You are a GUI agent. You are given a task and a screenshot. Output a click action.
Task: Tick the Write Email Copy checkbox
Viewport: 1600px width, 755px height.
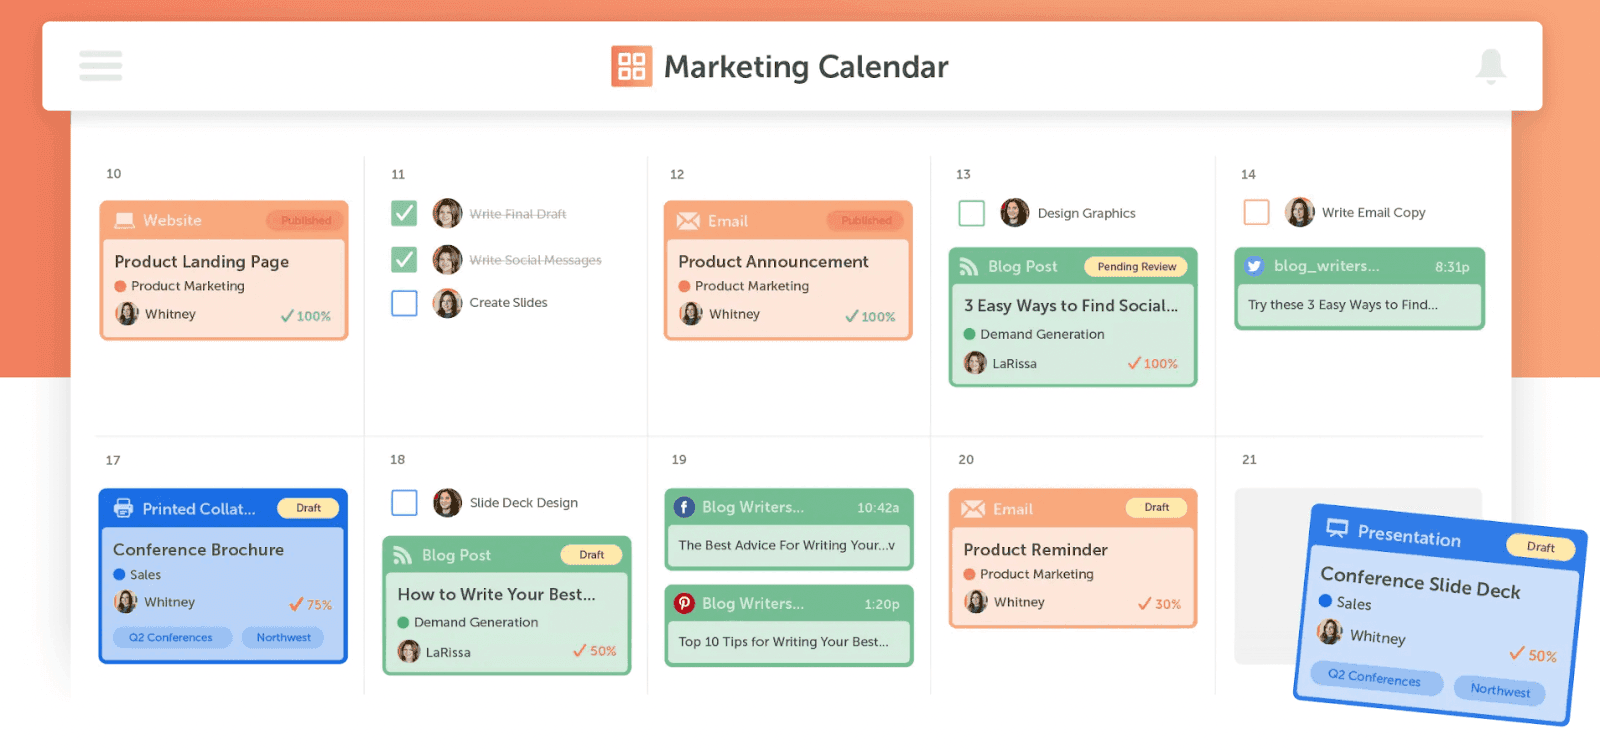tap(1256, 212)
